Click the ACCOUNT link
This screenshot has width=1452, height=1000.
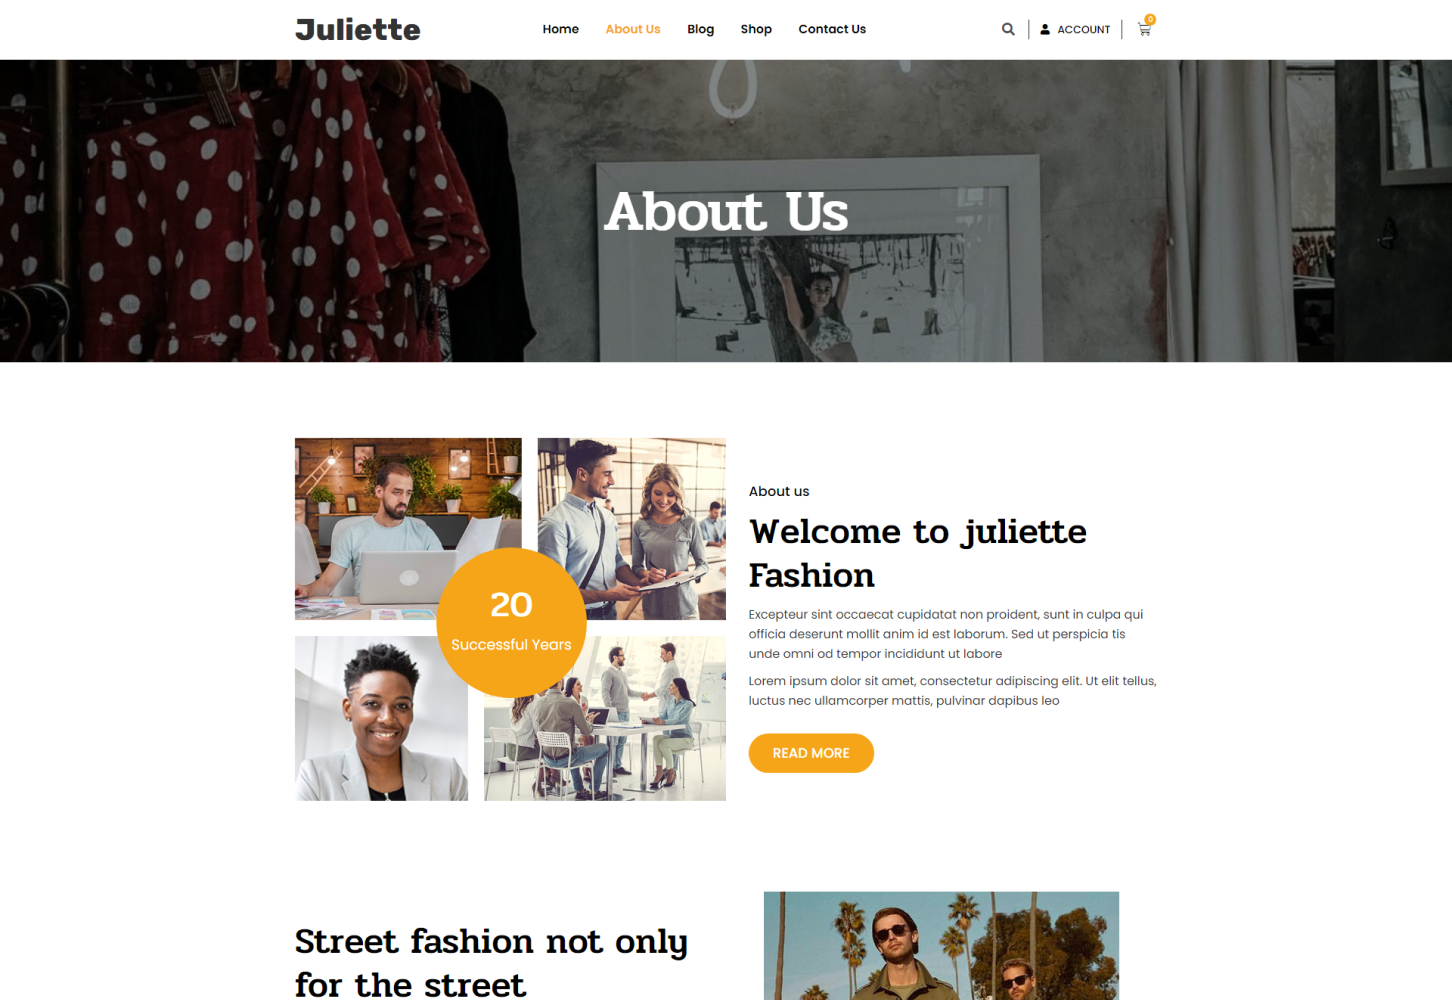coord(1083,30)
